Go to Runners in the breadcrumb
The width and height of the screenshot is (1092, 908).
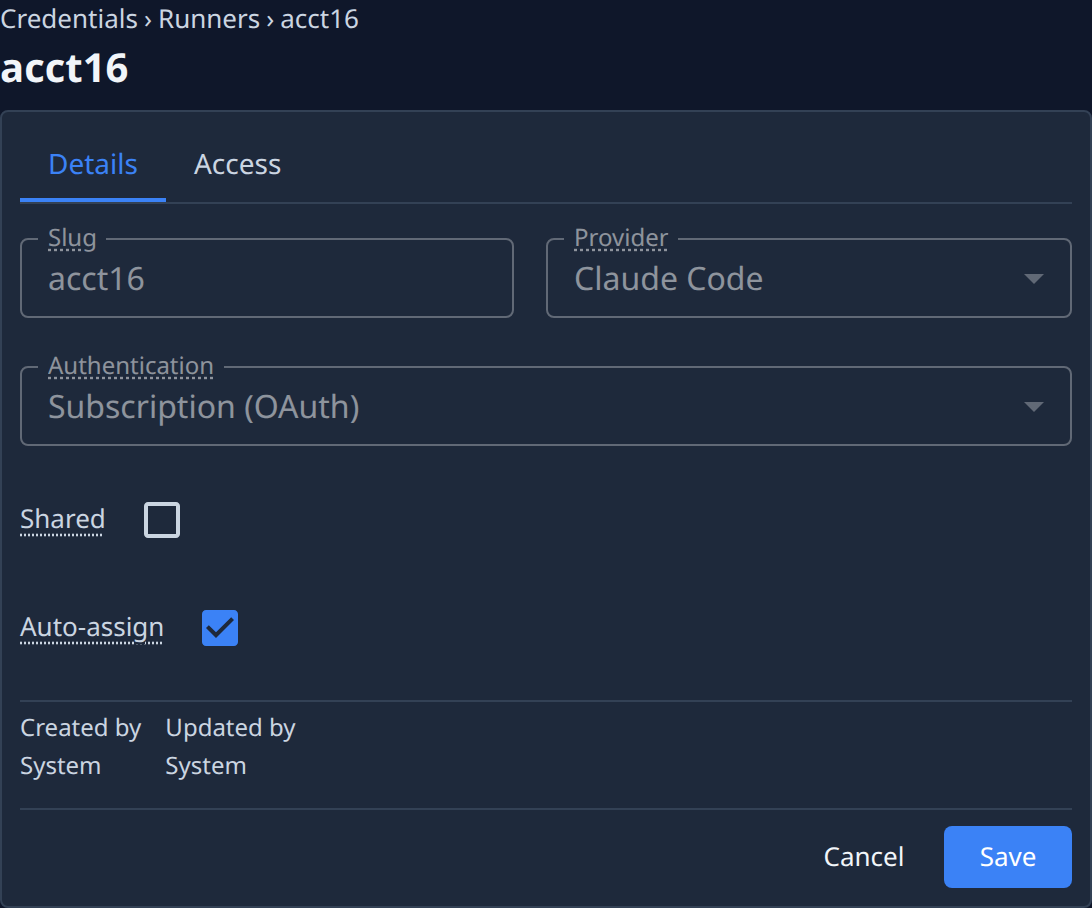click(x=209, y=19)
